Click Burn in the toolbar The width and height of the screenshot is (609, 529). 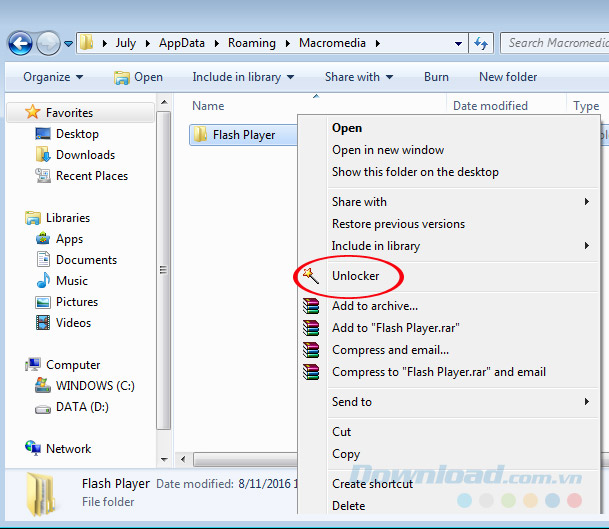pyautogui.click(x=436, y=77)
